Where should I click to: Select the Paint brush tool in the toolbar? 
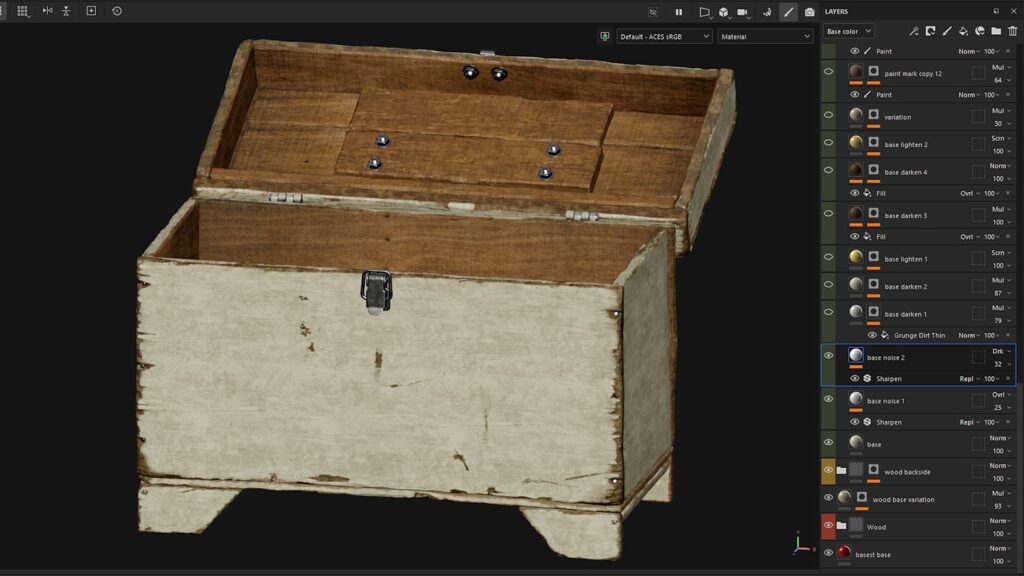coord(788,11)
